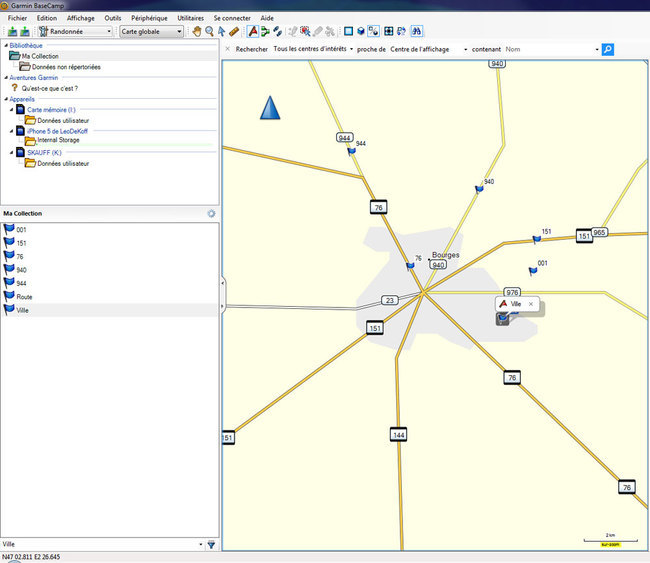Viewport: 650px width, 563px height.
Task: Select the New Track footprints tool
Action: pos(277,31)
